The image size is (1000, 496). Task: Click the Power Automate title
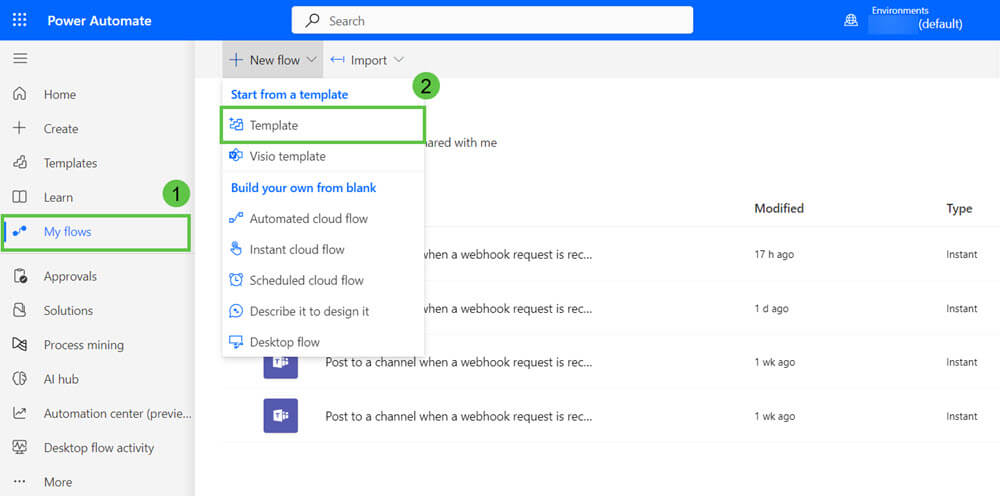[99, 20]
